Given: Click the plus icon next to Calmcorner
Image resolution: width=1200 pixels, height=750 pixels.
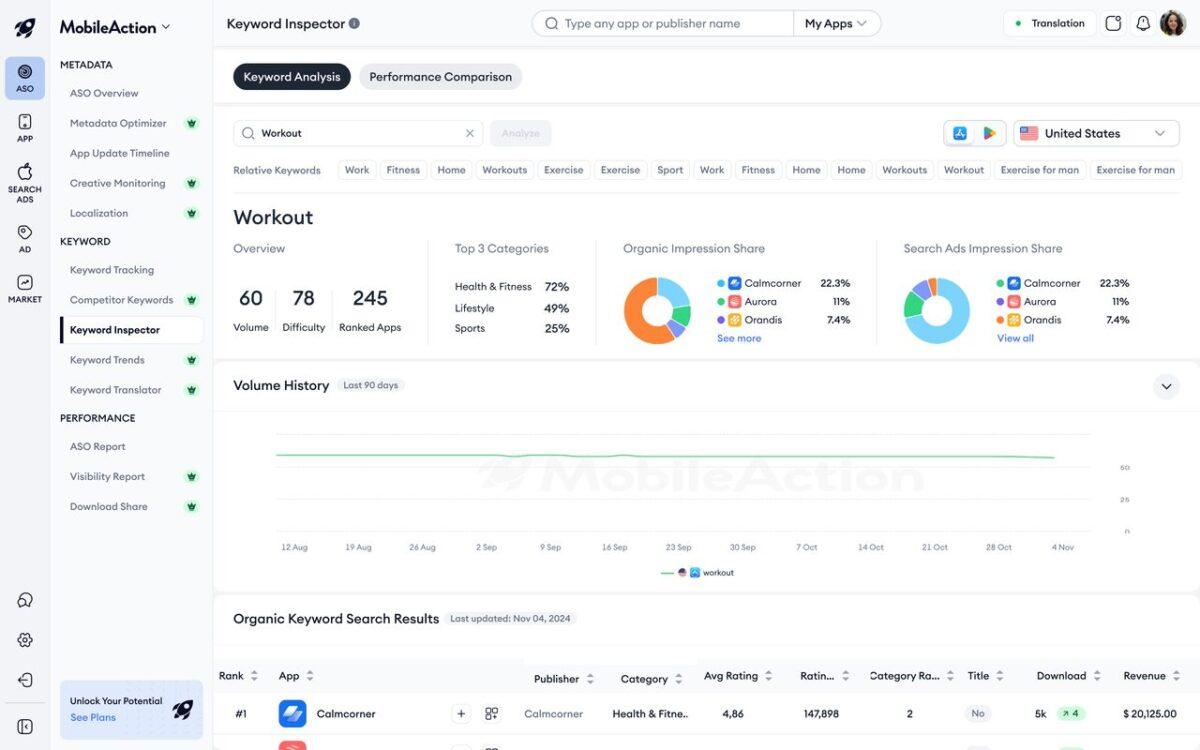Looking at the screenshot, I should coord(461,714).
